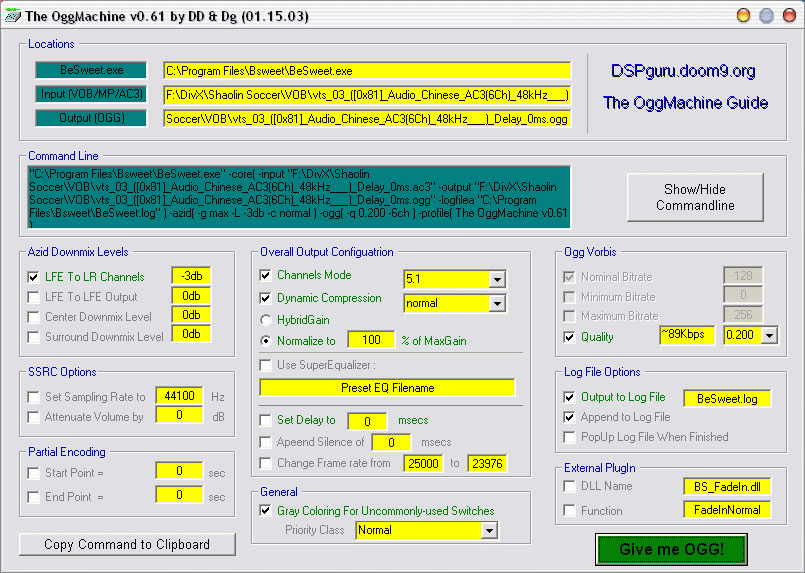Click the ~89Kbps bitrate estimate field
The height and width of the screenshot is (573, 805).
pos(687,335)
